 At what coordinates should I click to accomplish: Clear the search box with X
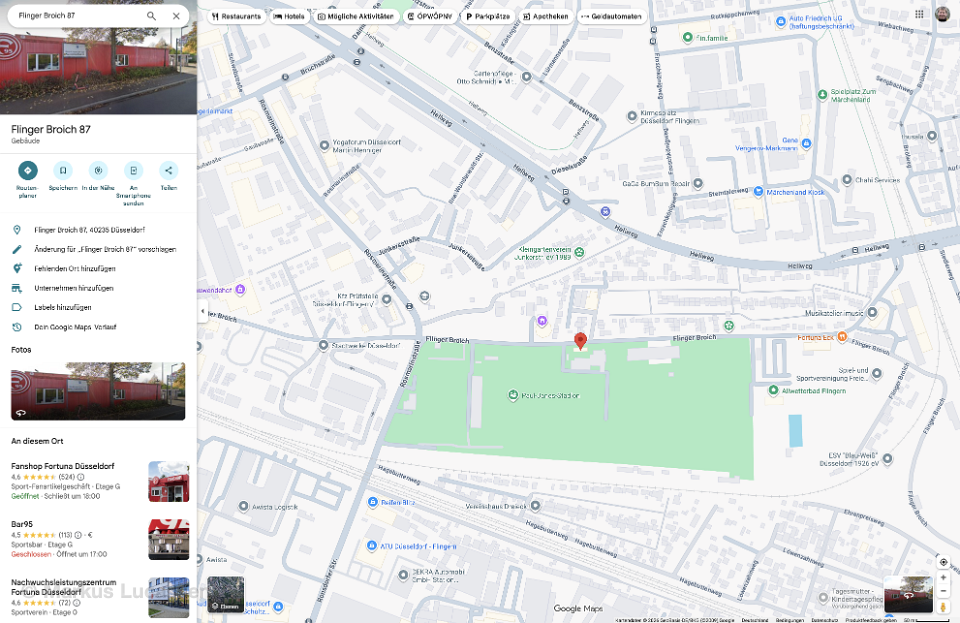[x=176, y=16]
